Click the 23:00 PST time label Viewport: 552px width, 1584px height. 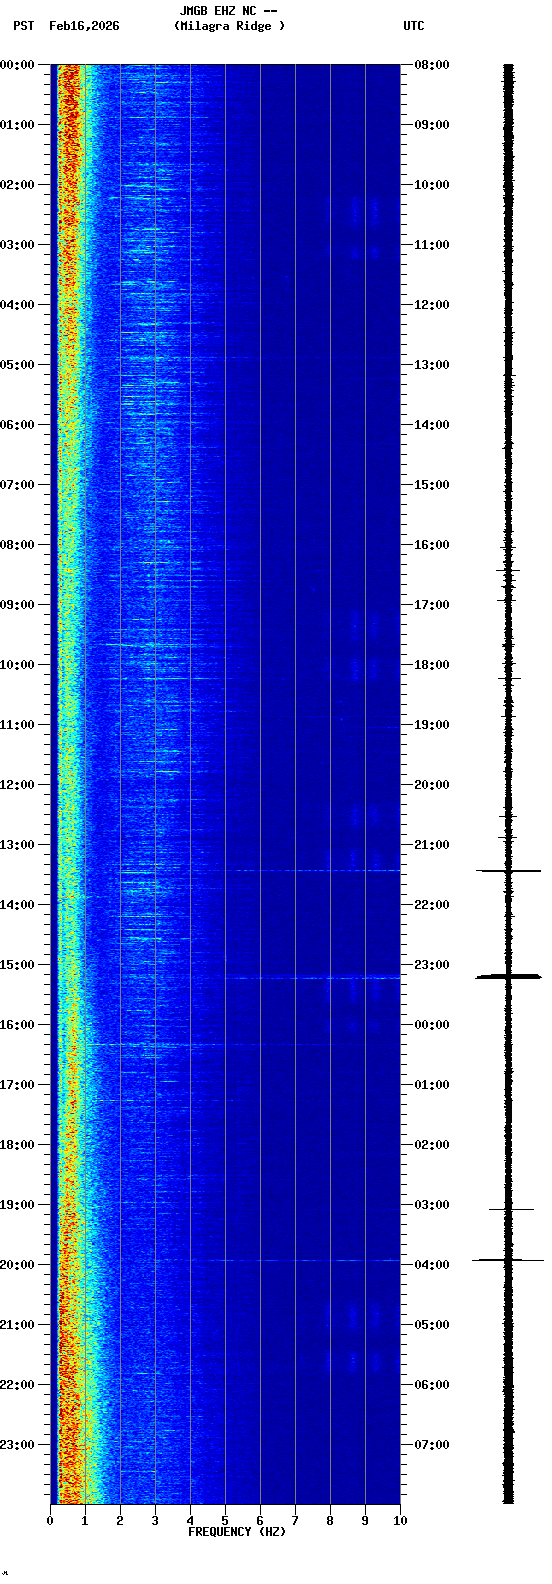pyautogui.click(x=18, y=1445)
